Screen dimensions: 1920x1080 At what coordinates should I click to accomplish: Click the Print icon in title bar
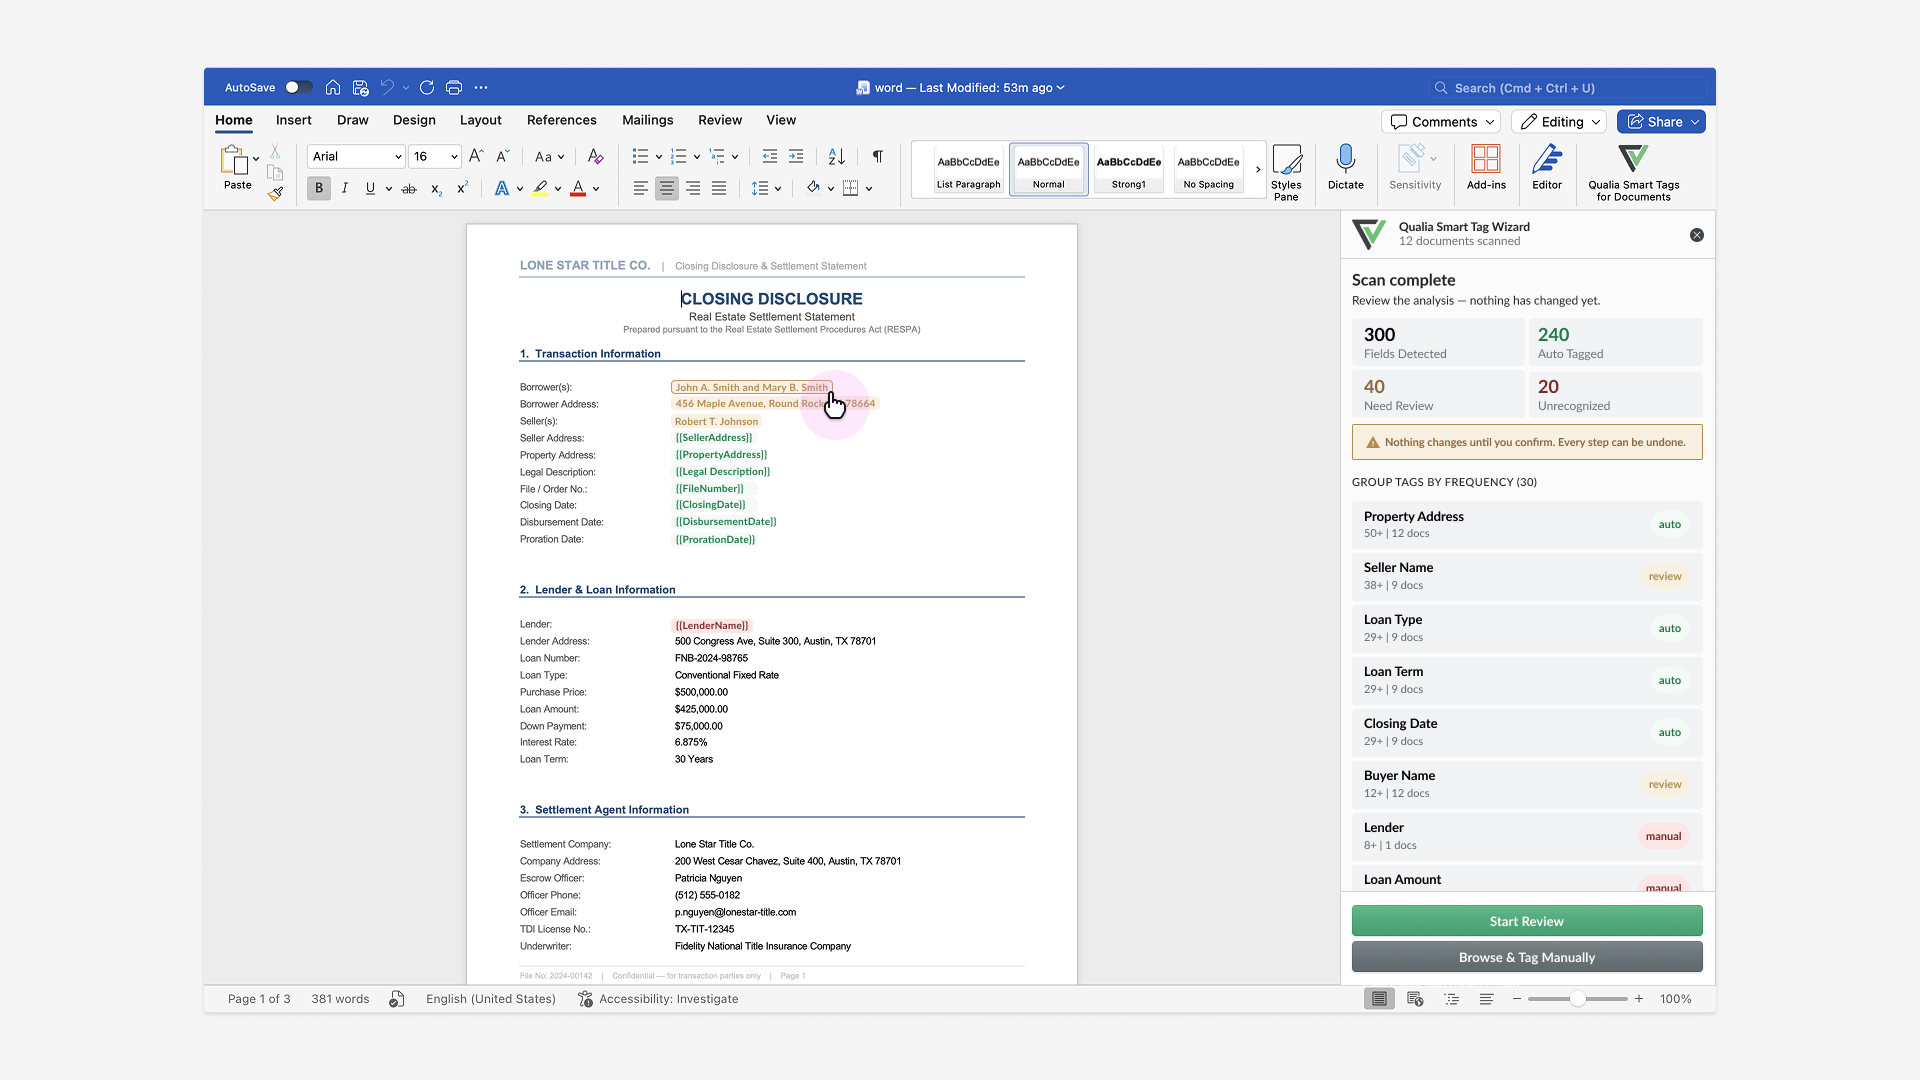coord(454,88)
